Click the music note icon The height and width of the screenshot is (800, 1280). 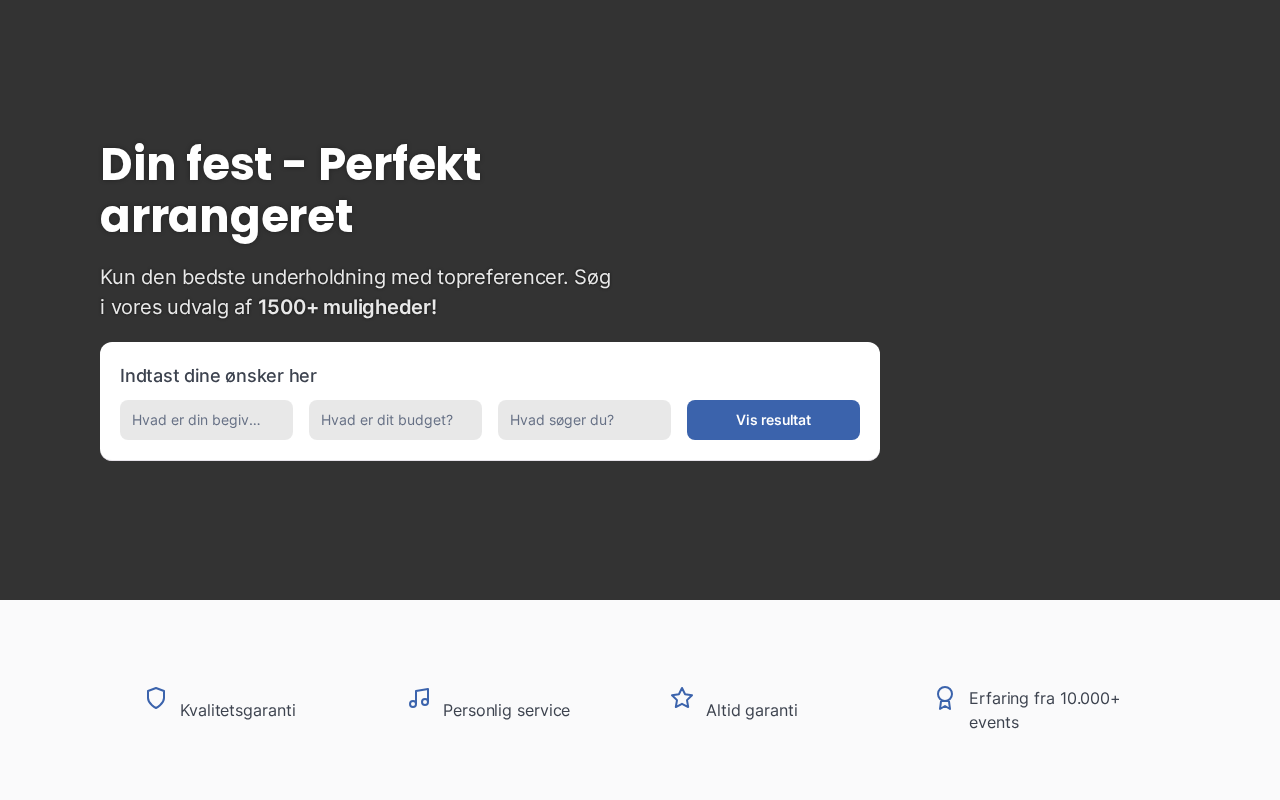tap(419, 698)
